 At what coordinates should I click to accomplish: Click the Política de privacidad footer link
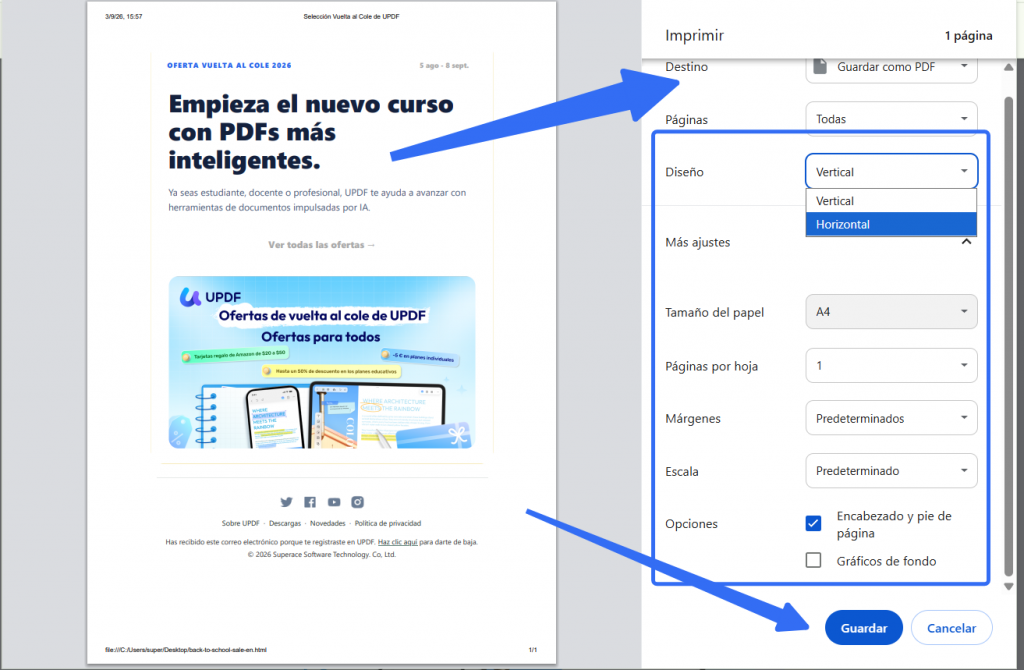point(388,524)
